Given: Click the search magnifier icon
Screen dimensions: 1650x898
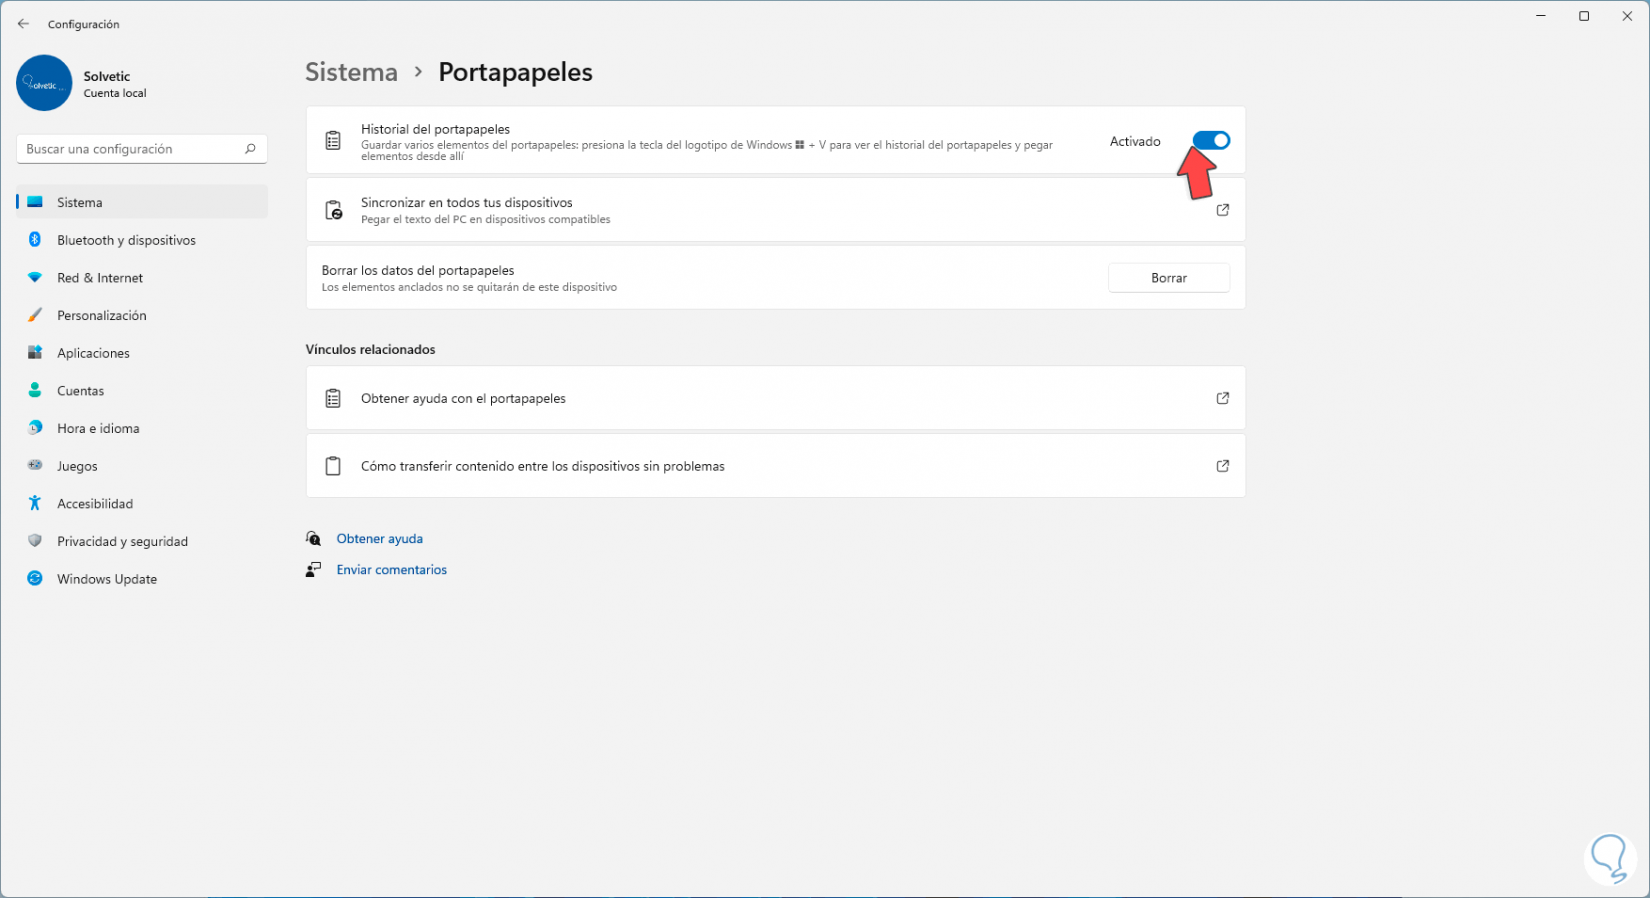Looking at the screenshot, I should click(x=250, y=149).
